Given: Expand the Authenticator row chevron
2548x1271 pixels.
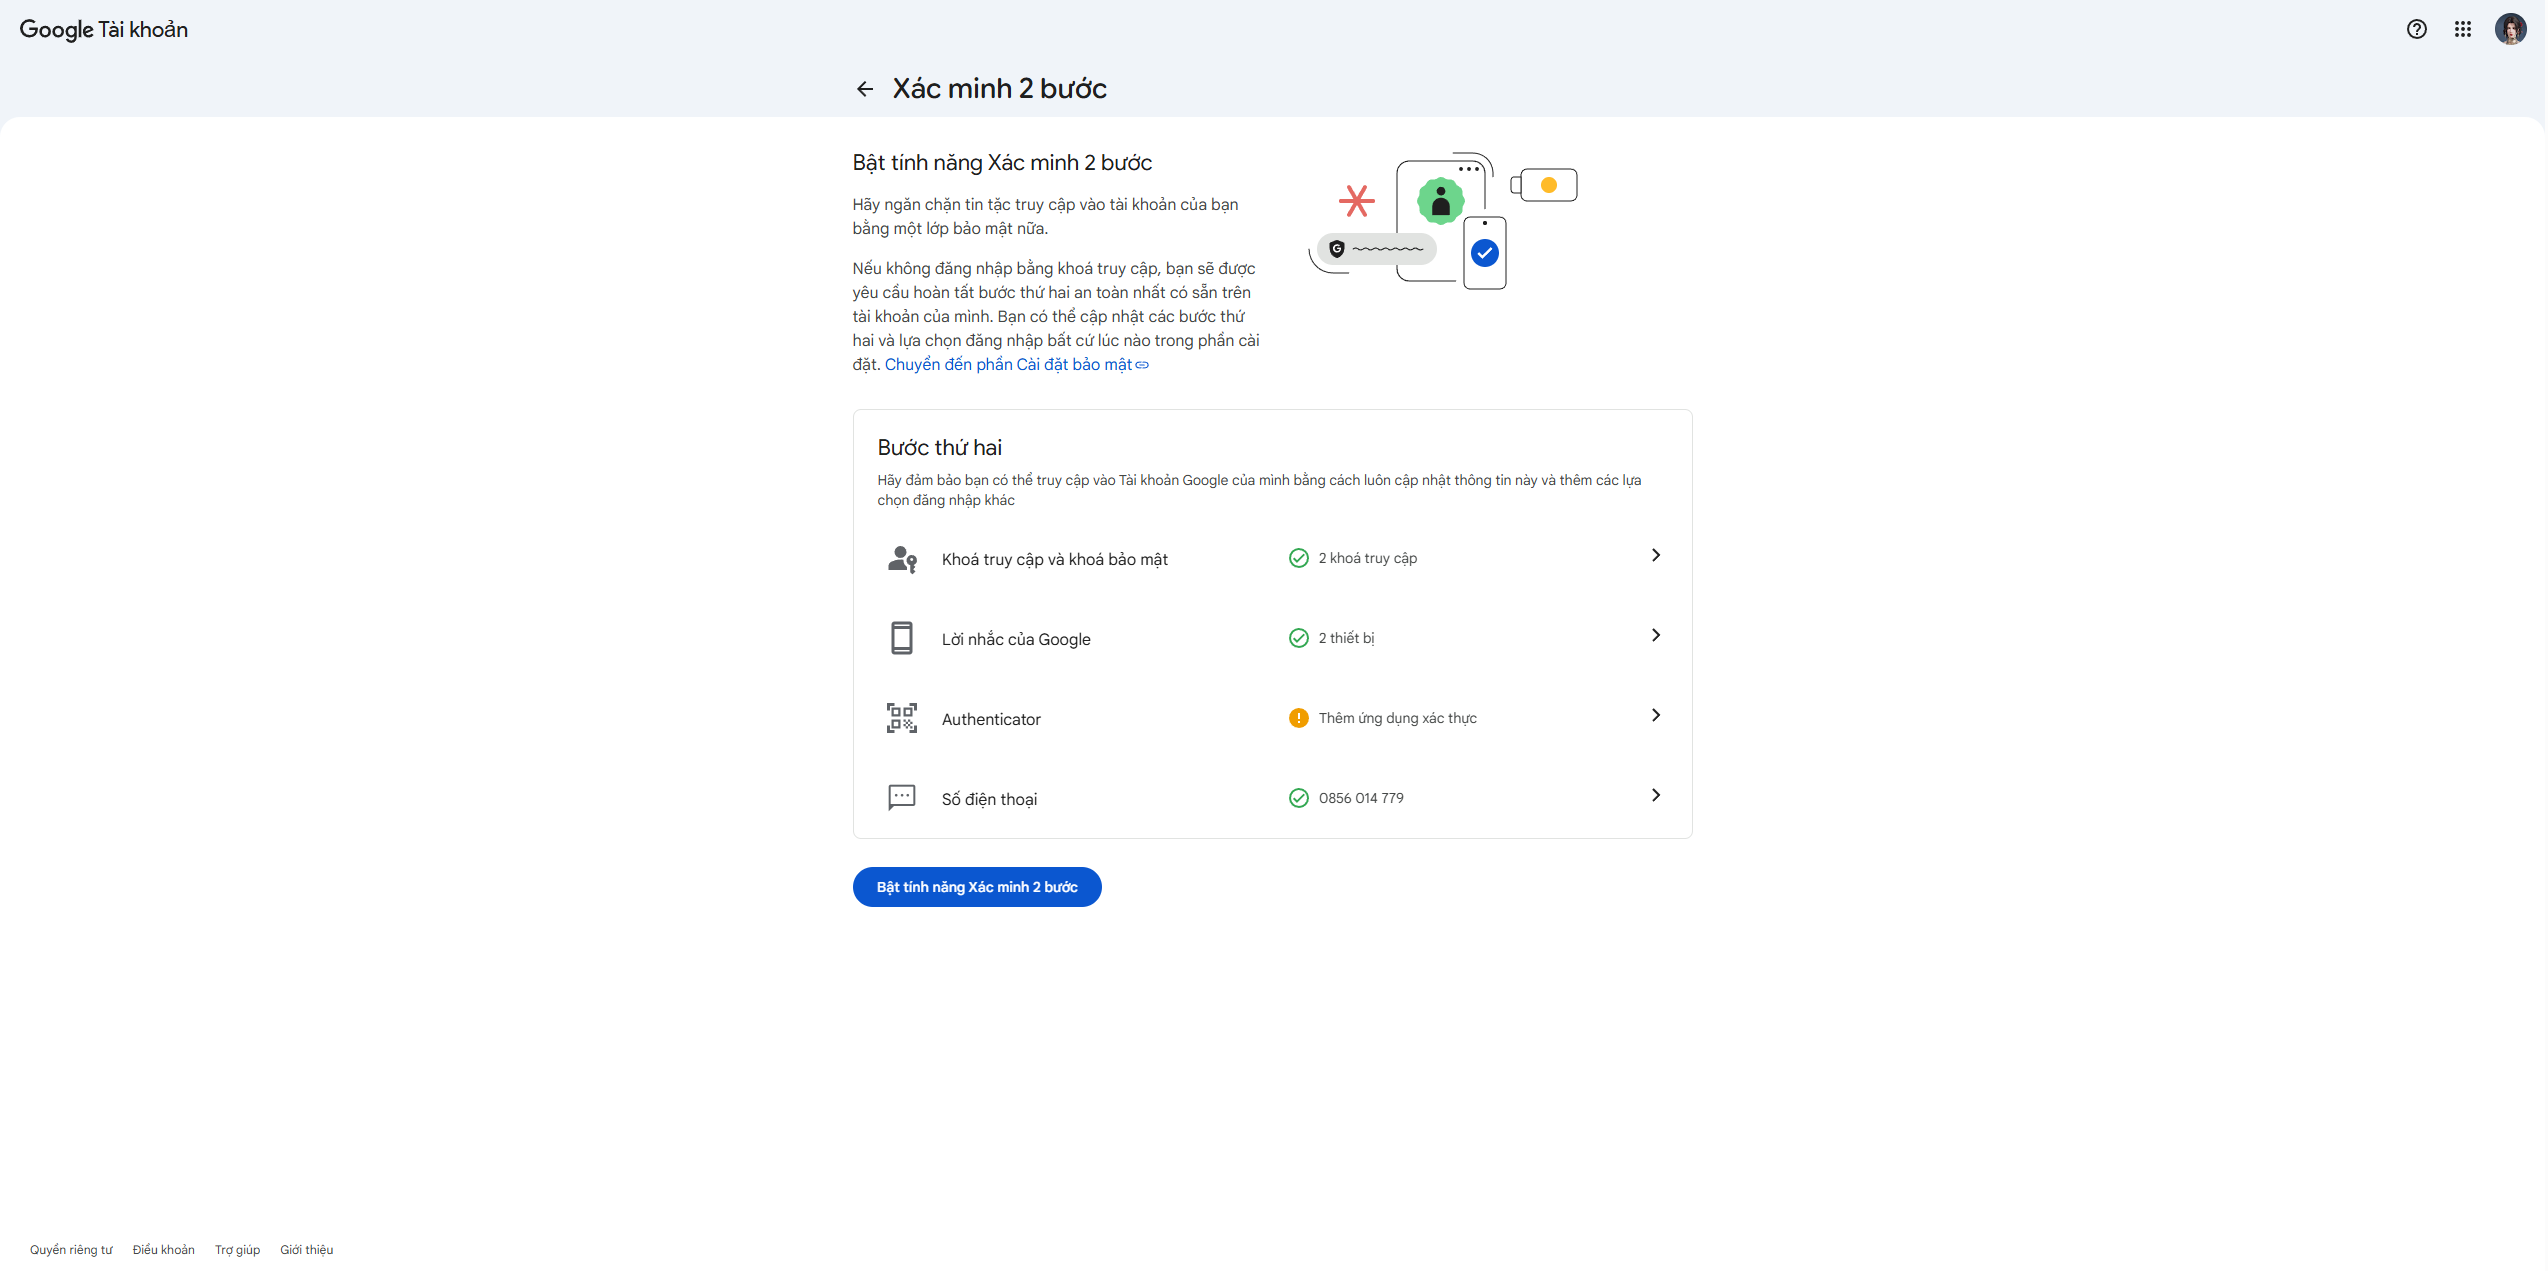Looking at the screenshot, I should click(1656, 715).
